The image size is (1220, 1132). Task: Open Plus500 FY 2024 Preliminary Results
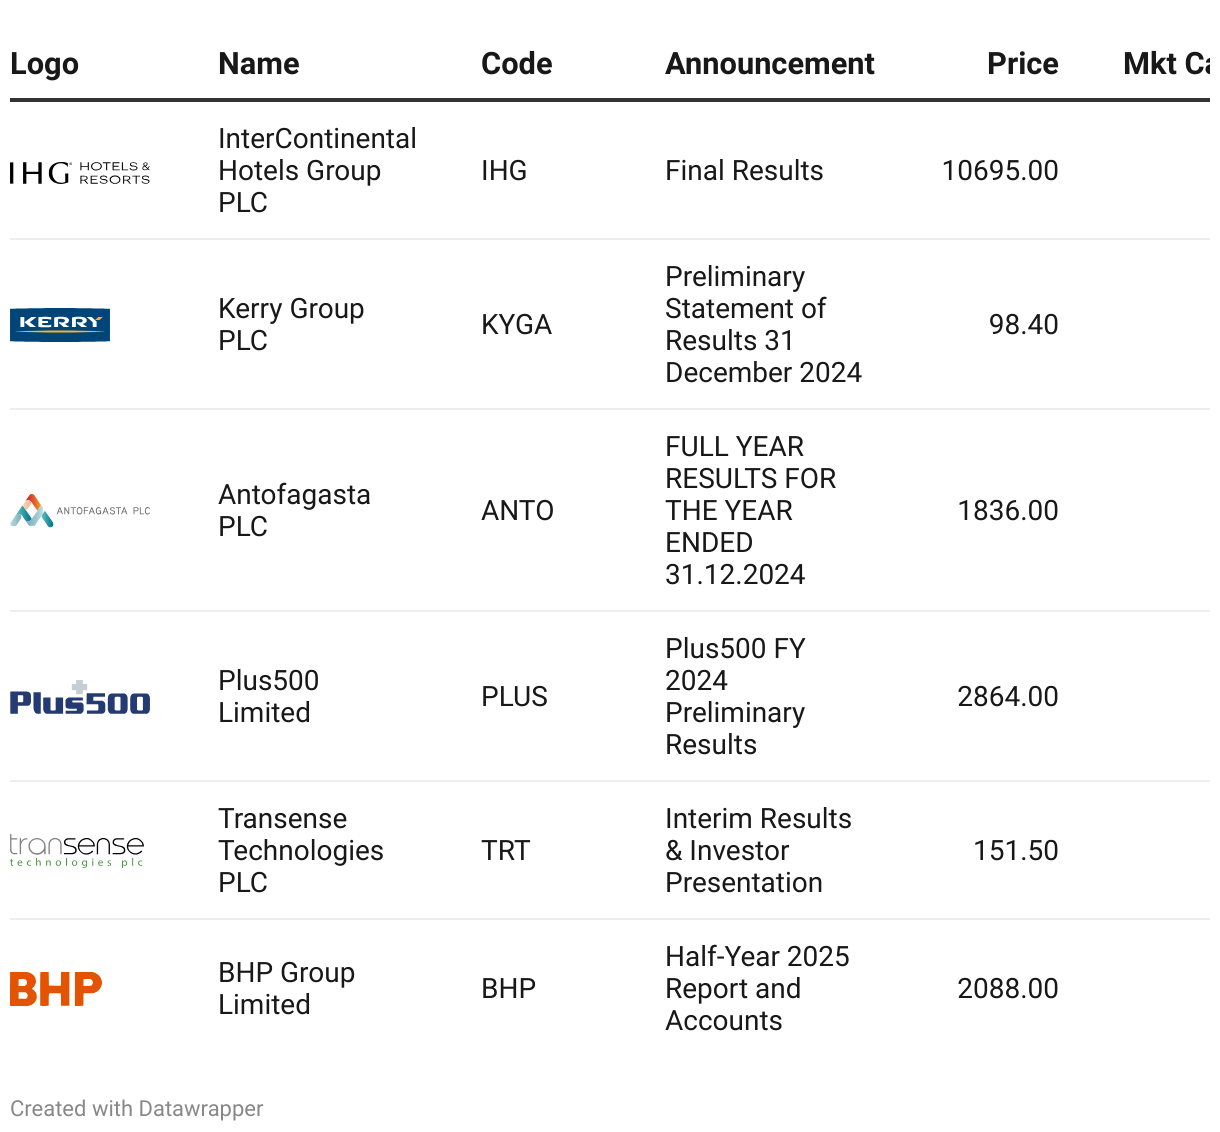[x=735, y=696]
